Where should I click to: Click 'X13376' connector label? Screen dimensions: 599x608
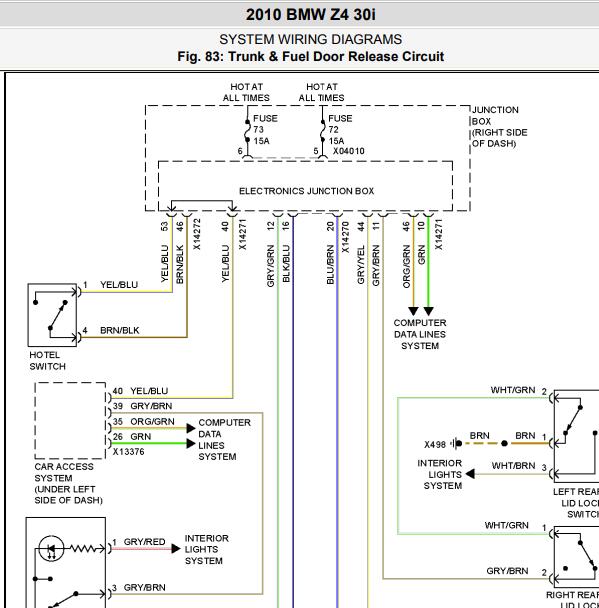(x=128, y=452)
